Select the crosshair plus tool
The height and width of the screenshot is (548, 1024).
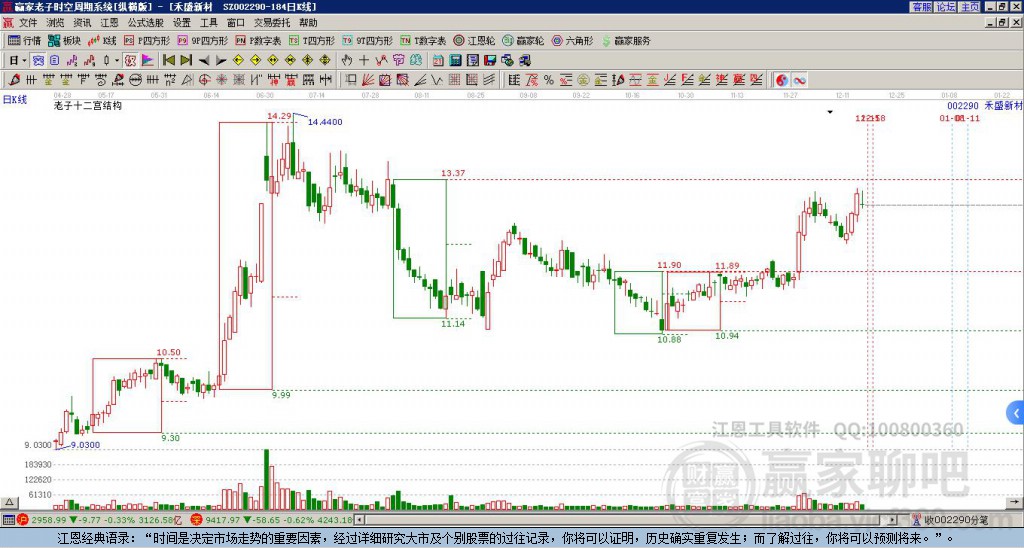364,61
